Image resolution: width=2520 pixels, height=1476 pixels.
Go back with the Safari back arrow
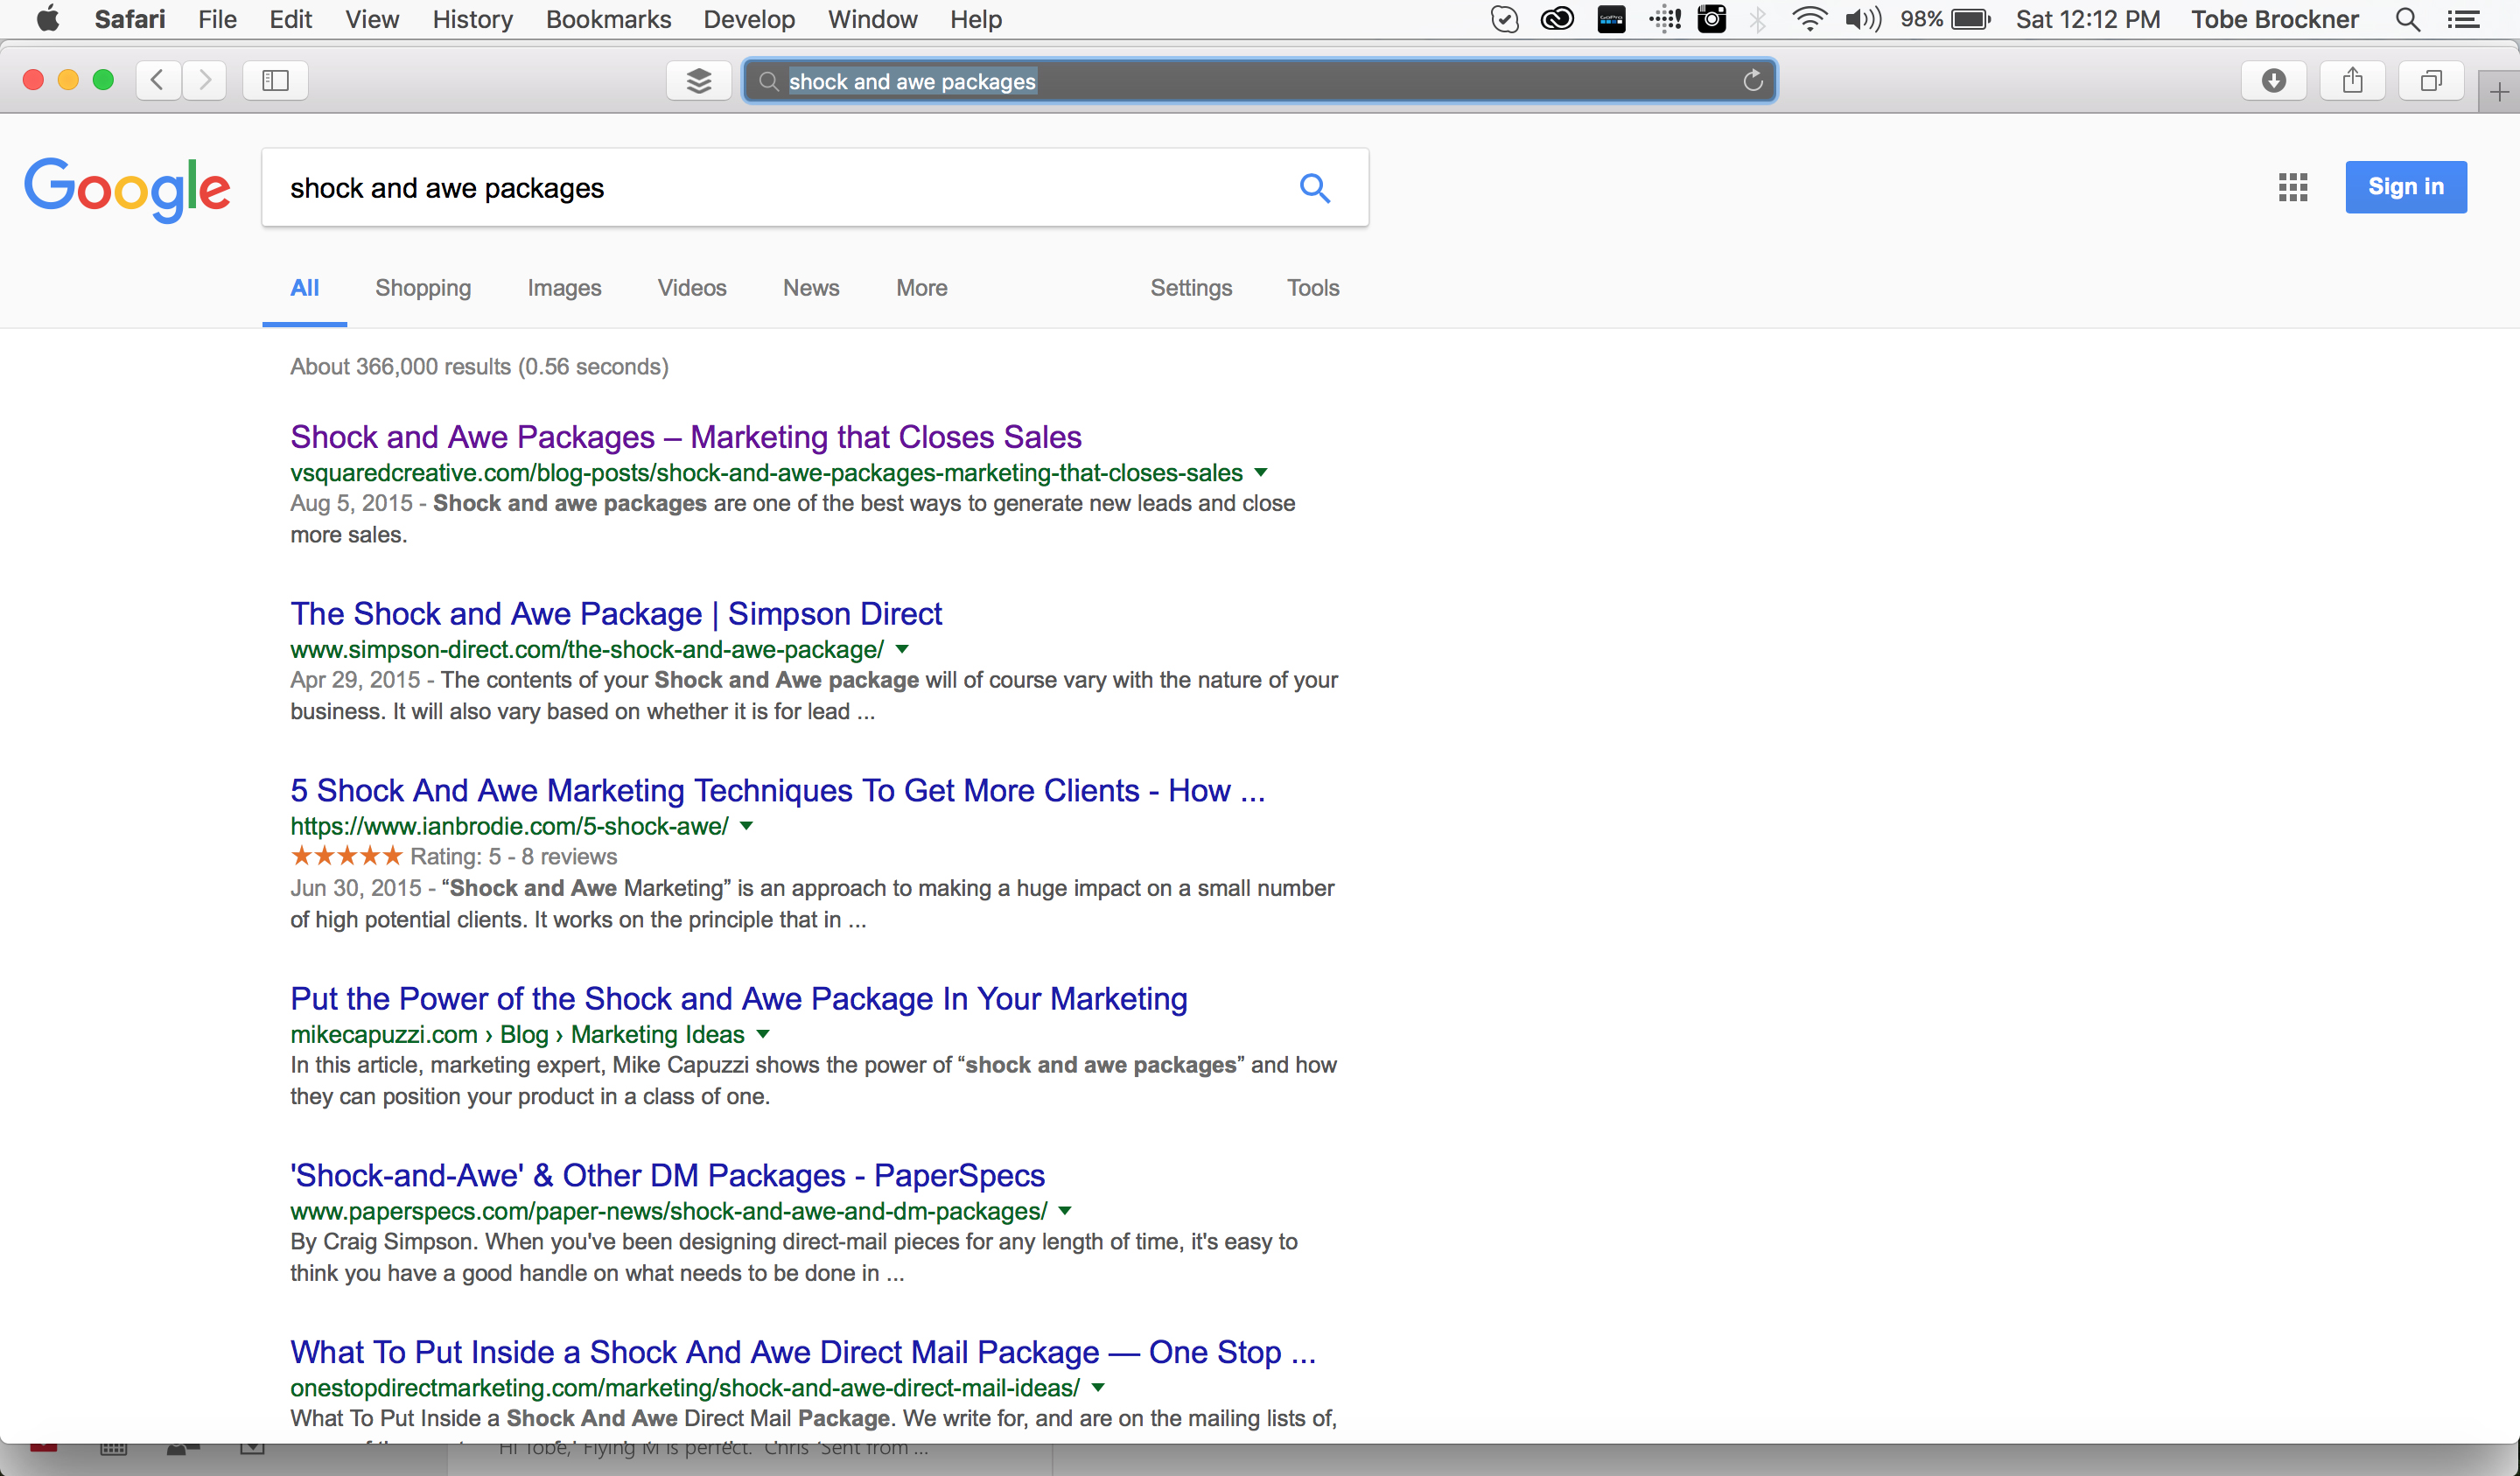pos(158,80)
